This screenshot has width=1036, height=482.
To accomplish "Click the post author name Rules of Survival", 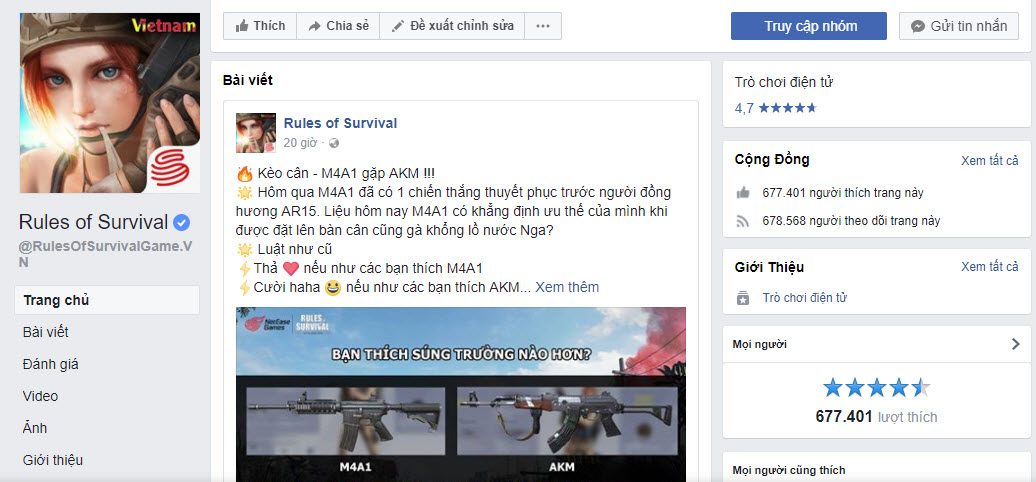I will tap(340, 123).
